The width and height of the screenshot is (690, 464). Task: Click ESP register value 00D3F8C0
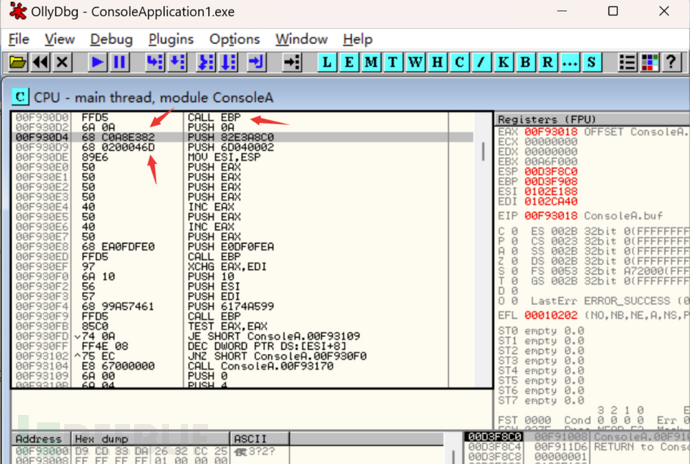[551, 172]
